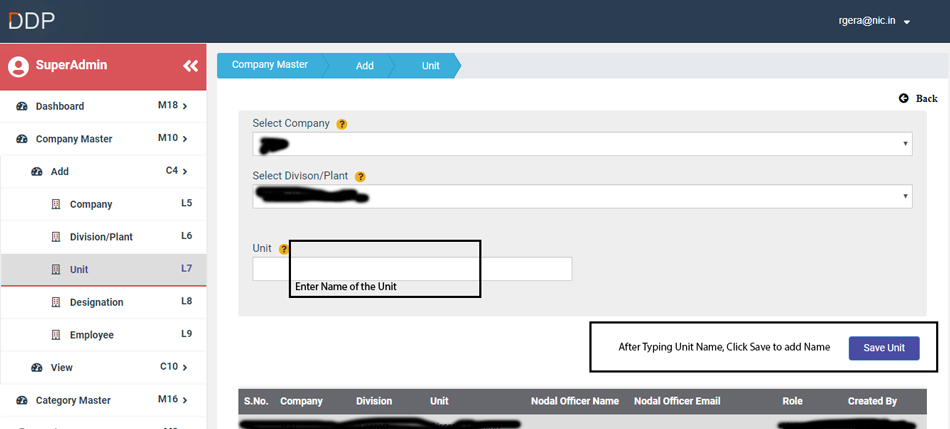Screen dimensions: 950x429
Task: Click help icon next to Unit label
Action: [x=284, y=249]
